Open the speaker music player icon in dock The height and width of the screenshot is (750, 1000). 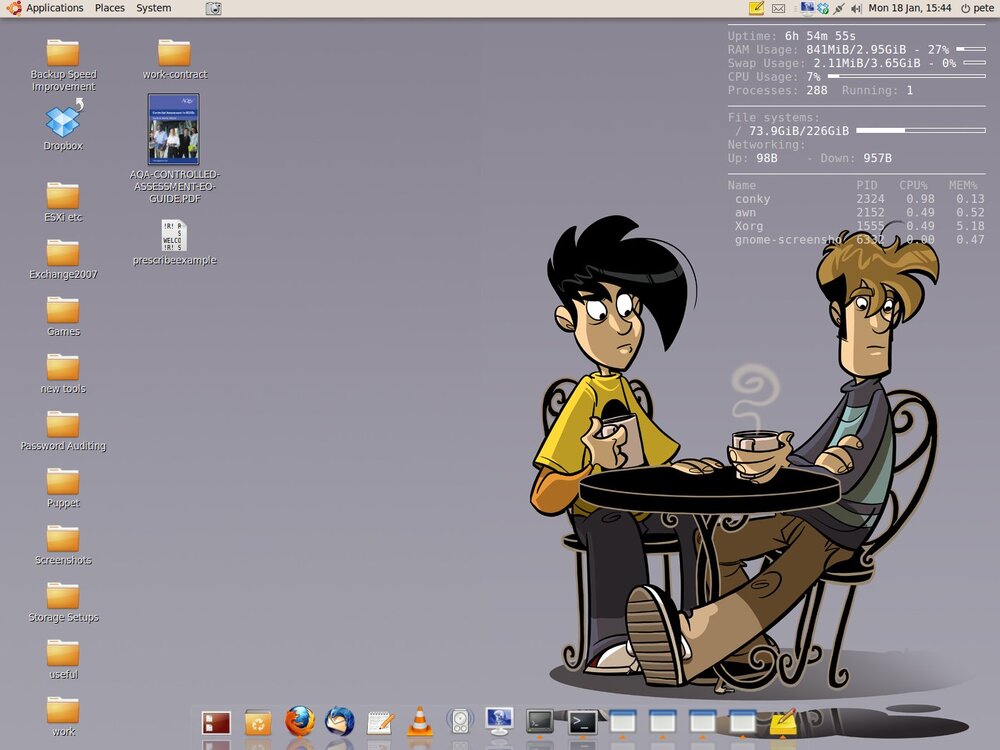tap(460, 721)
